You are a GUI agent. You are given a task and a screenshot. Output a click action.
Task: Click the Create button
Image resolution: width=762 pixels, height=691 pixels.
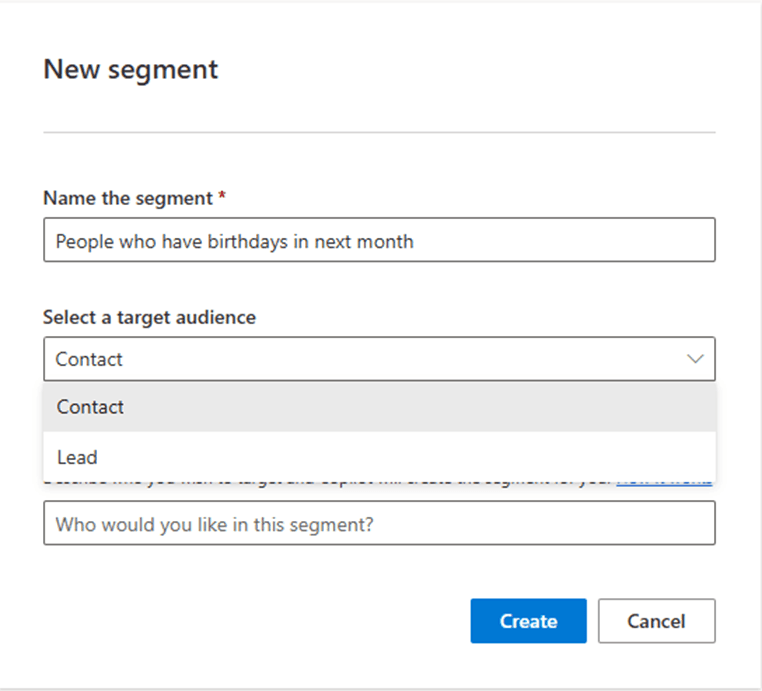(528, 621)
